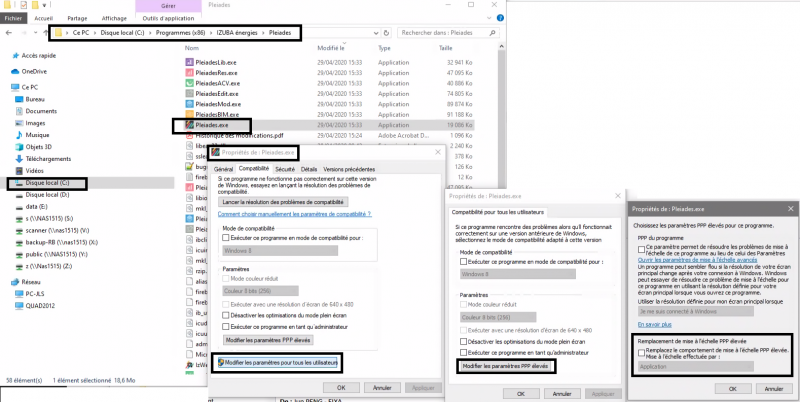Switch to the Versions précédentes tab
This screenshot has height=402, width=800.
349,169
